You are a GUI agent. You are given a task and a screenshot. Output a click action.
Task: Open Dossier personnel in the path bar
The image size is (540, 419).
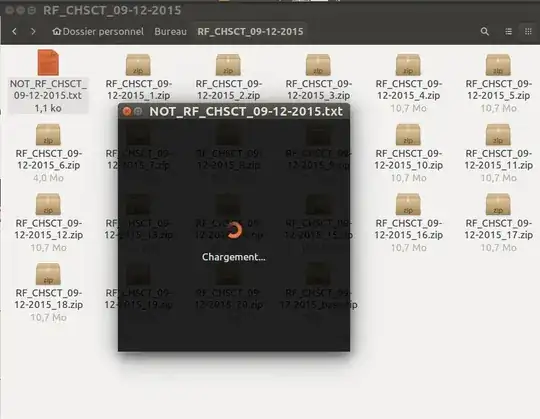[98, 32]
